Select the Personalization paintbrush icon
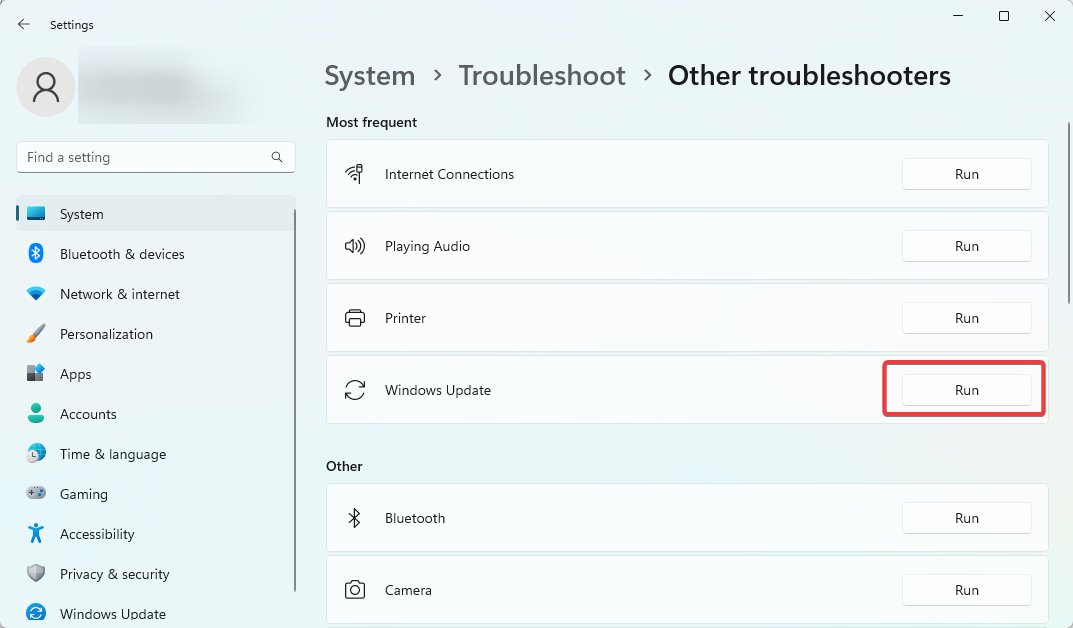Screen dimensions: 1073x628 pos(36,334)
